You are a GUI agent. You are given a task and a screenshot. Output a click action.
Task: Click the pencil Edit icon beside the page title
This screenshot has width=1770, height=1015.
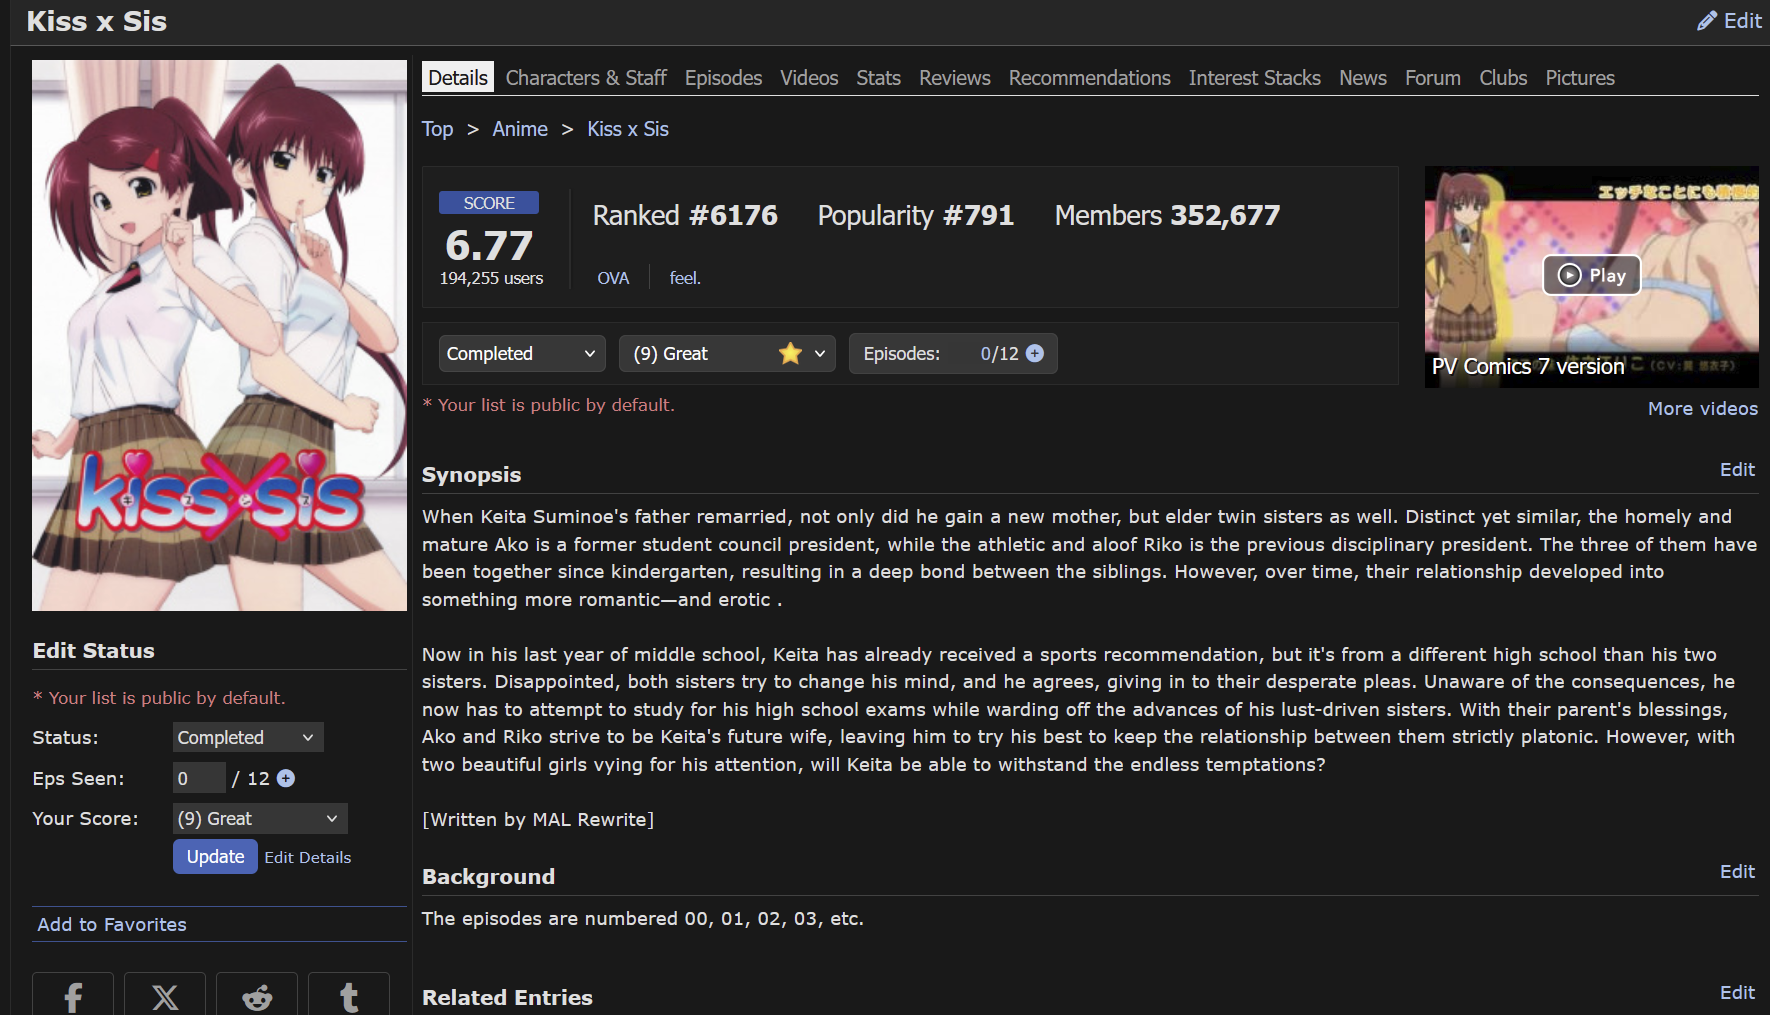tap(1729, 21)
